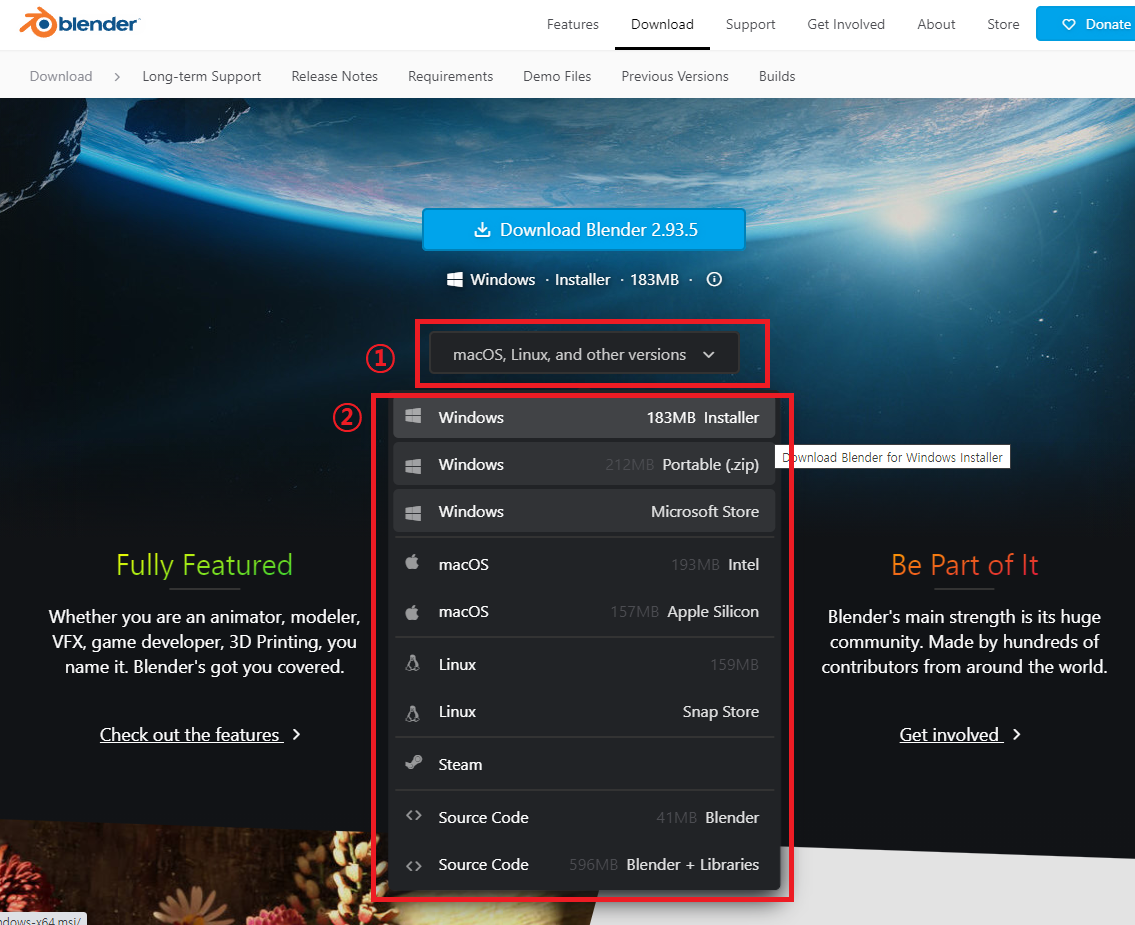Open the Features menu item
This screenshot has width=1135, height=925.
point(573,25)
